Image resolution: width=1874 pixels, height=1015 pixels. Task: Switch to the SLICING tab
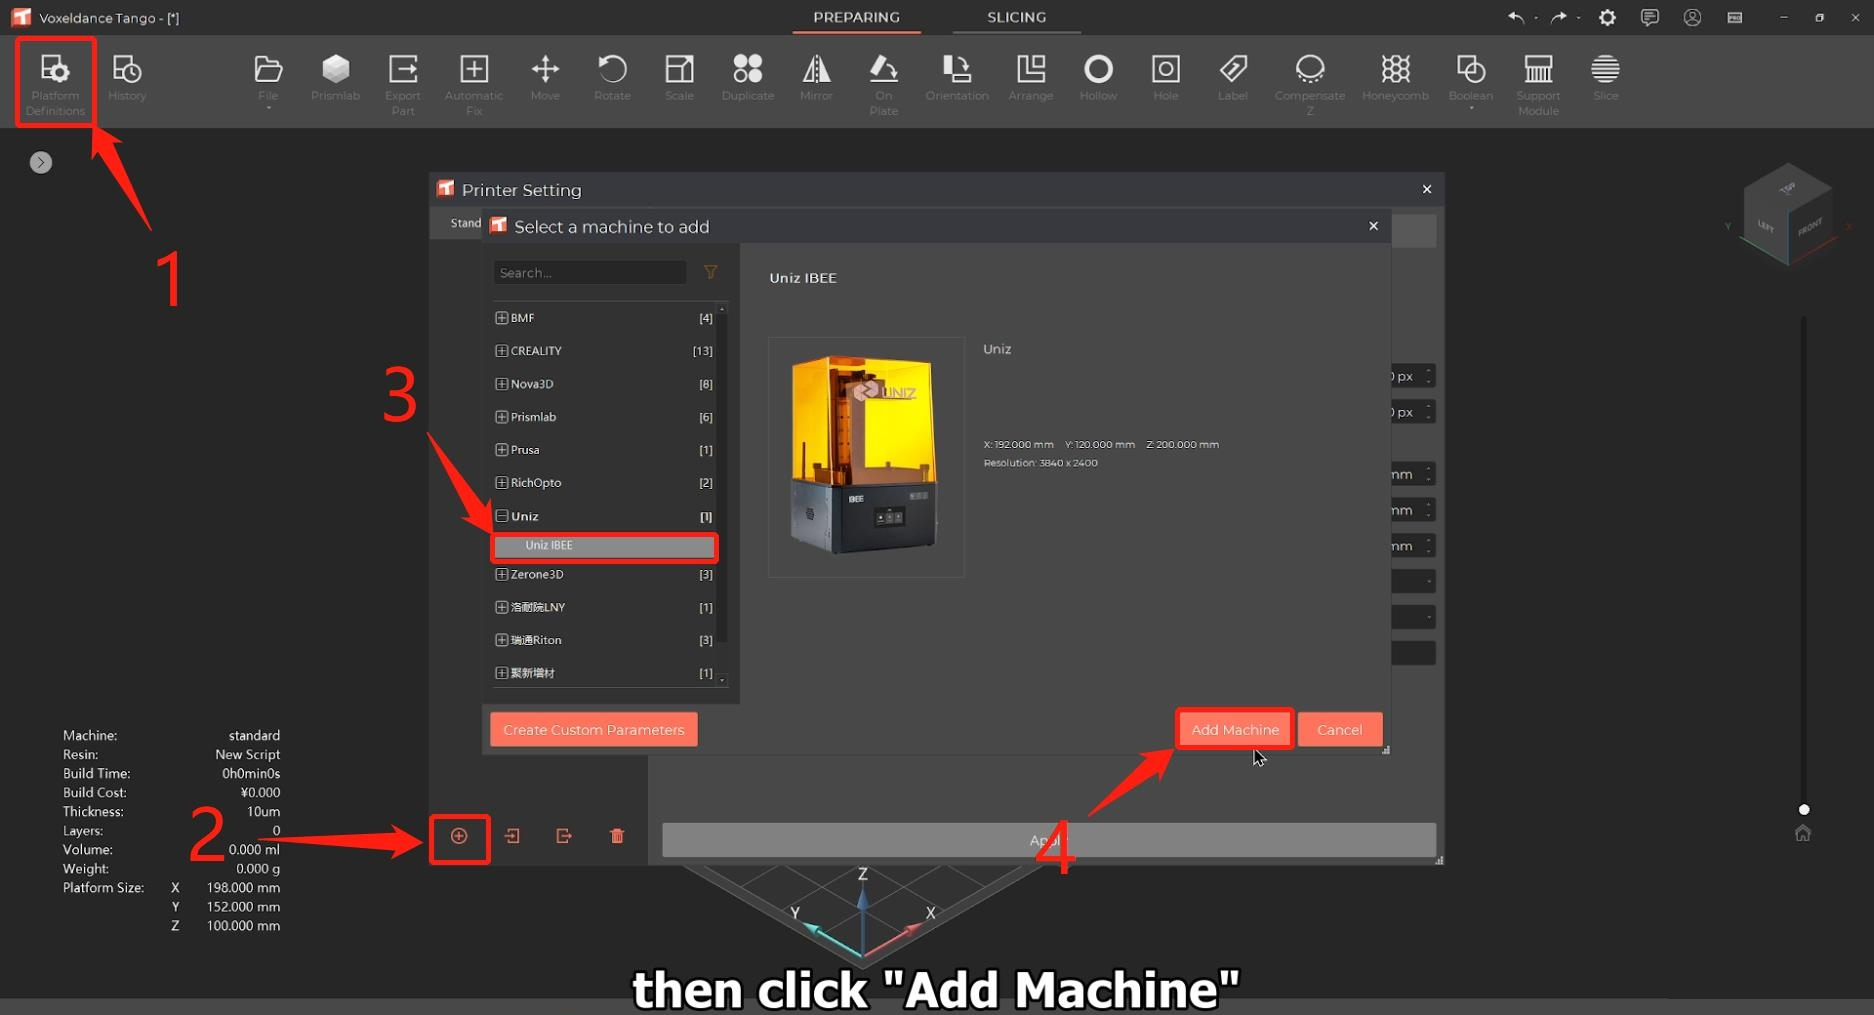[1017, 17]
